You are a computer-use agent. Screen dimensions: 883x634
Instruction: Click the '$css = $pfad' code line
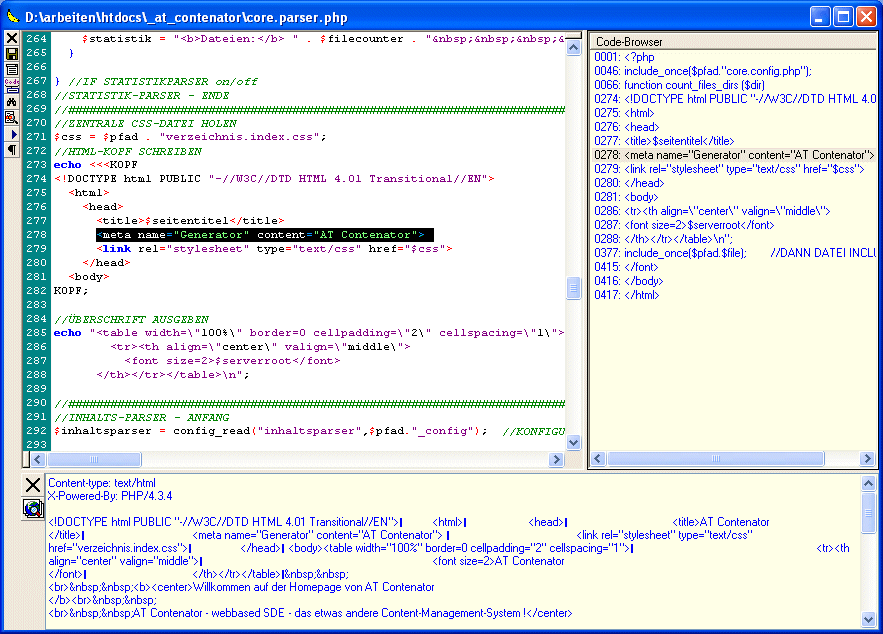pos(190,136)
